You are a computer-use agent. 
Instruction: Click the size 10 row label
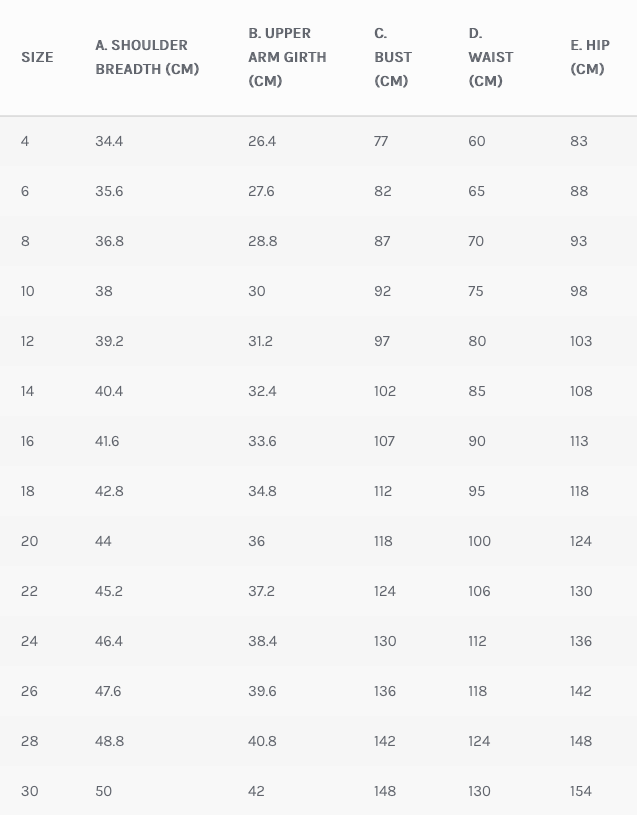click(27, 291)
